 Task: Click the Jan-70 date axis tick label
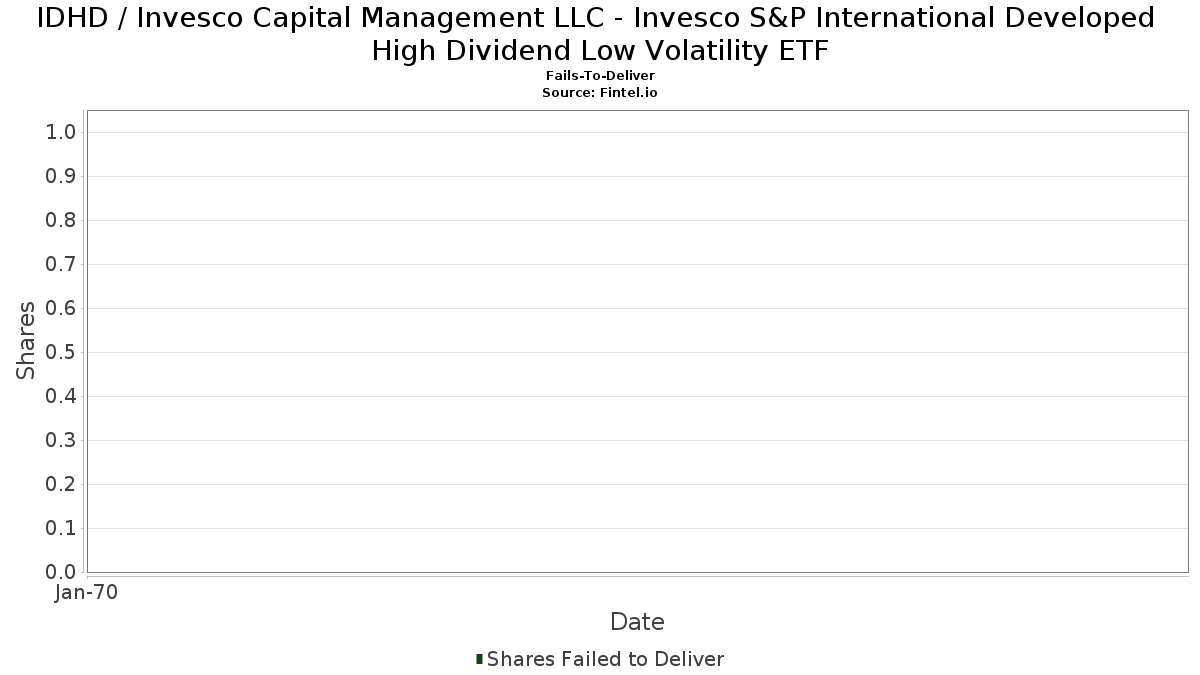87,593
